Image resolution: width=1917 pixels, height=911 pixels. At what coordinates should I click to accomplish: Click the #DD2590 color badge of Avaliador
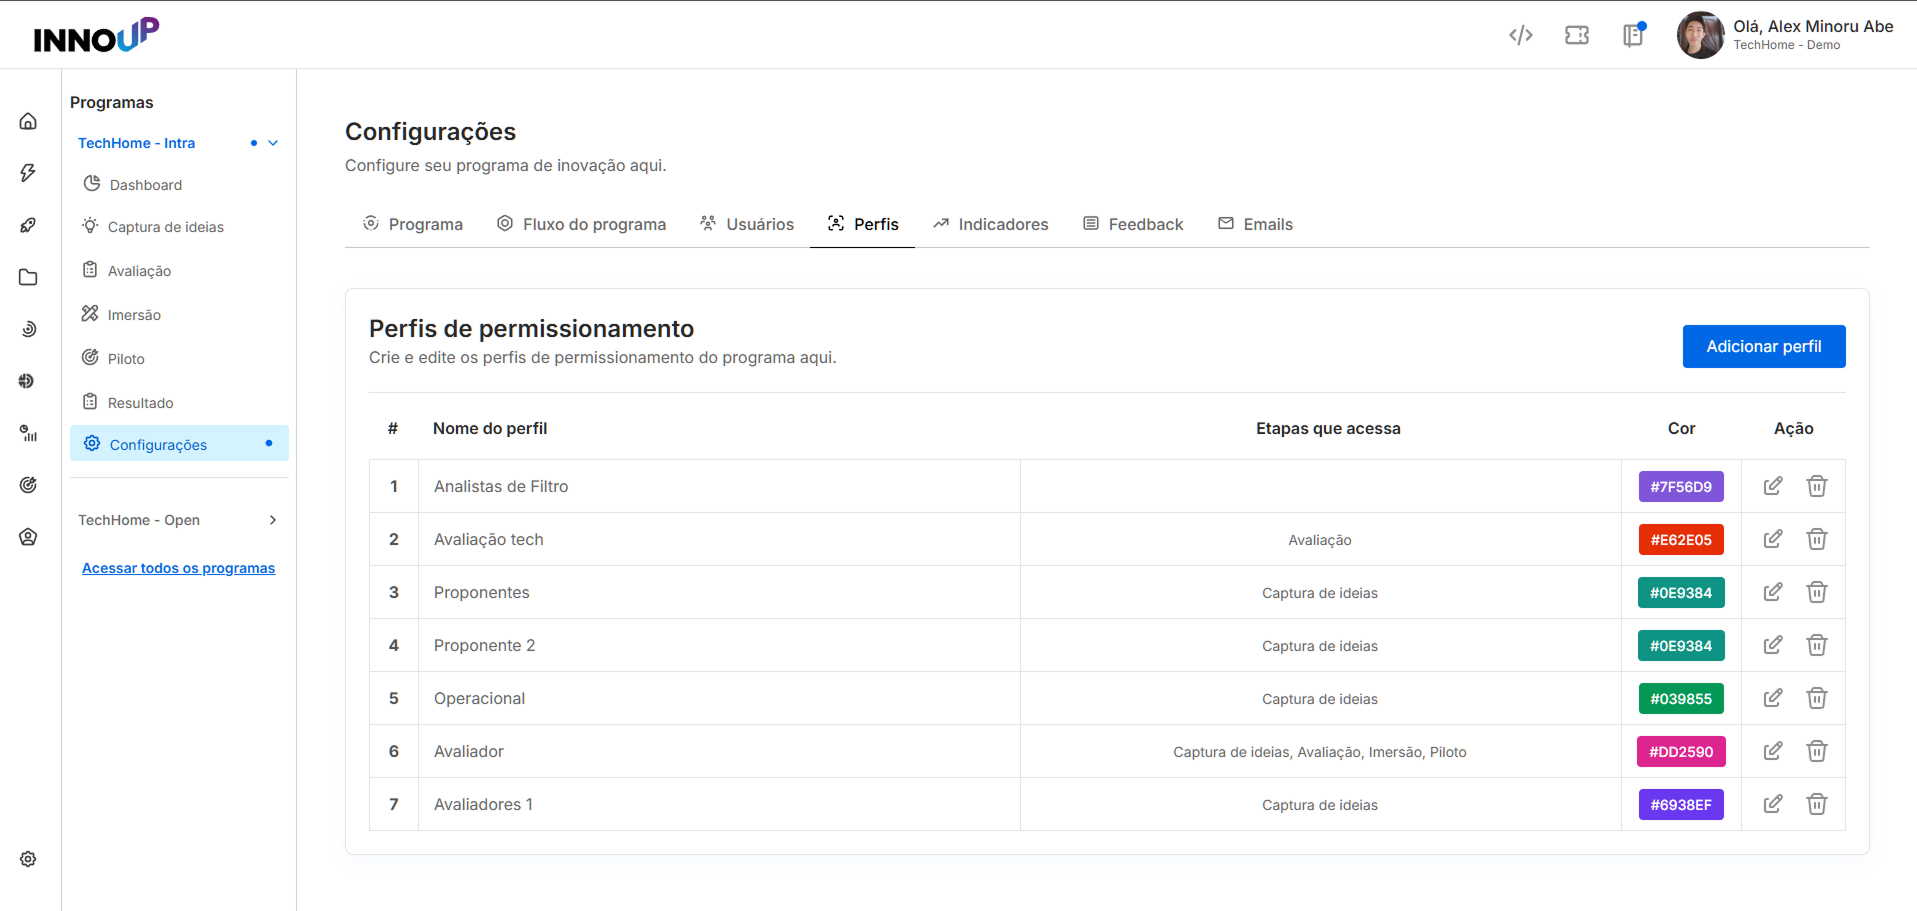pyautogui.click(x=1681, y=751)
